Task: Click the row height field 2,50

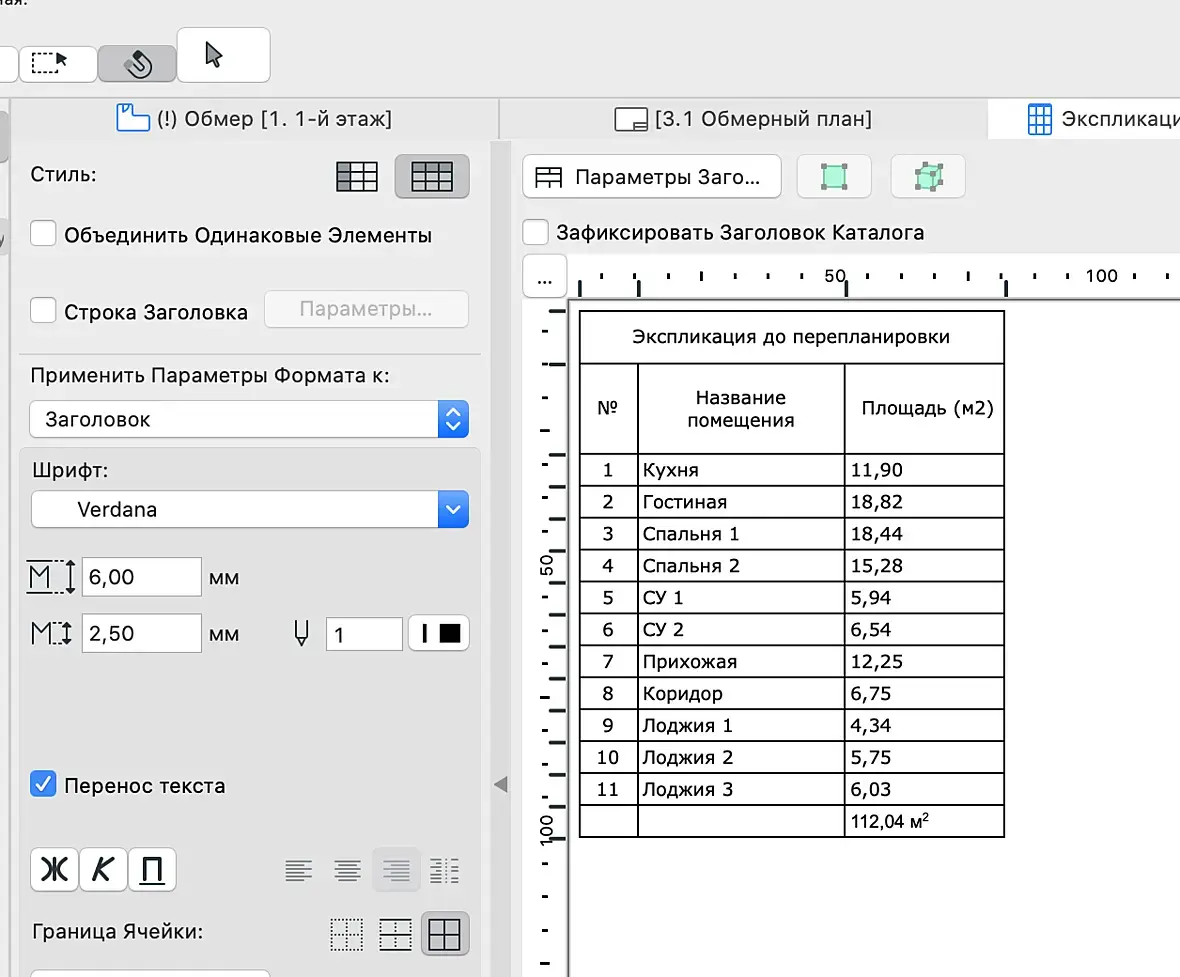Action: click(x=141, y=634)
